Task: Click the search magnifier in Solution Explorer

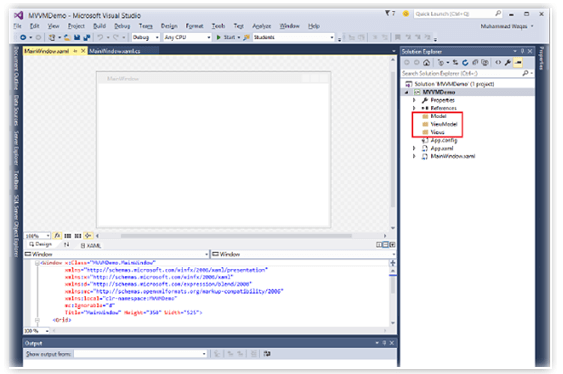Action: pos(525,73)
